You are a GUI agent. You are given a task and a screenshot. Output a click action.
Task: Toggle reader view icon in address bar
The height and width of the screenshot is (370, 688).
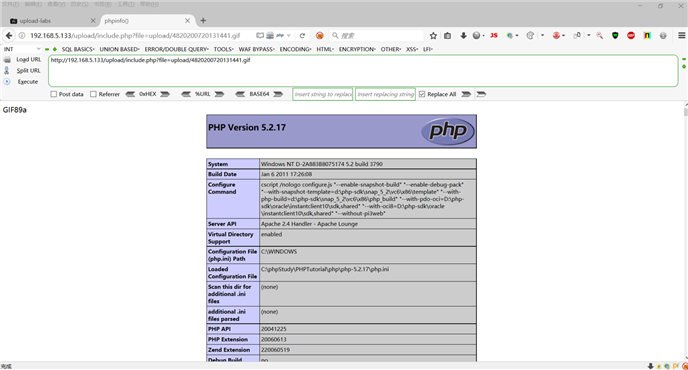point(260,36)
